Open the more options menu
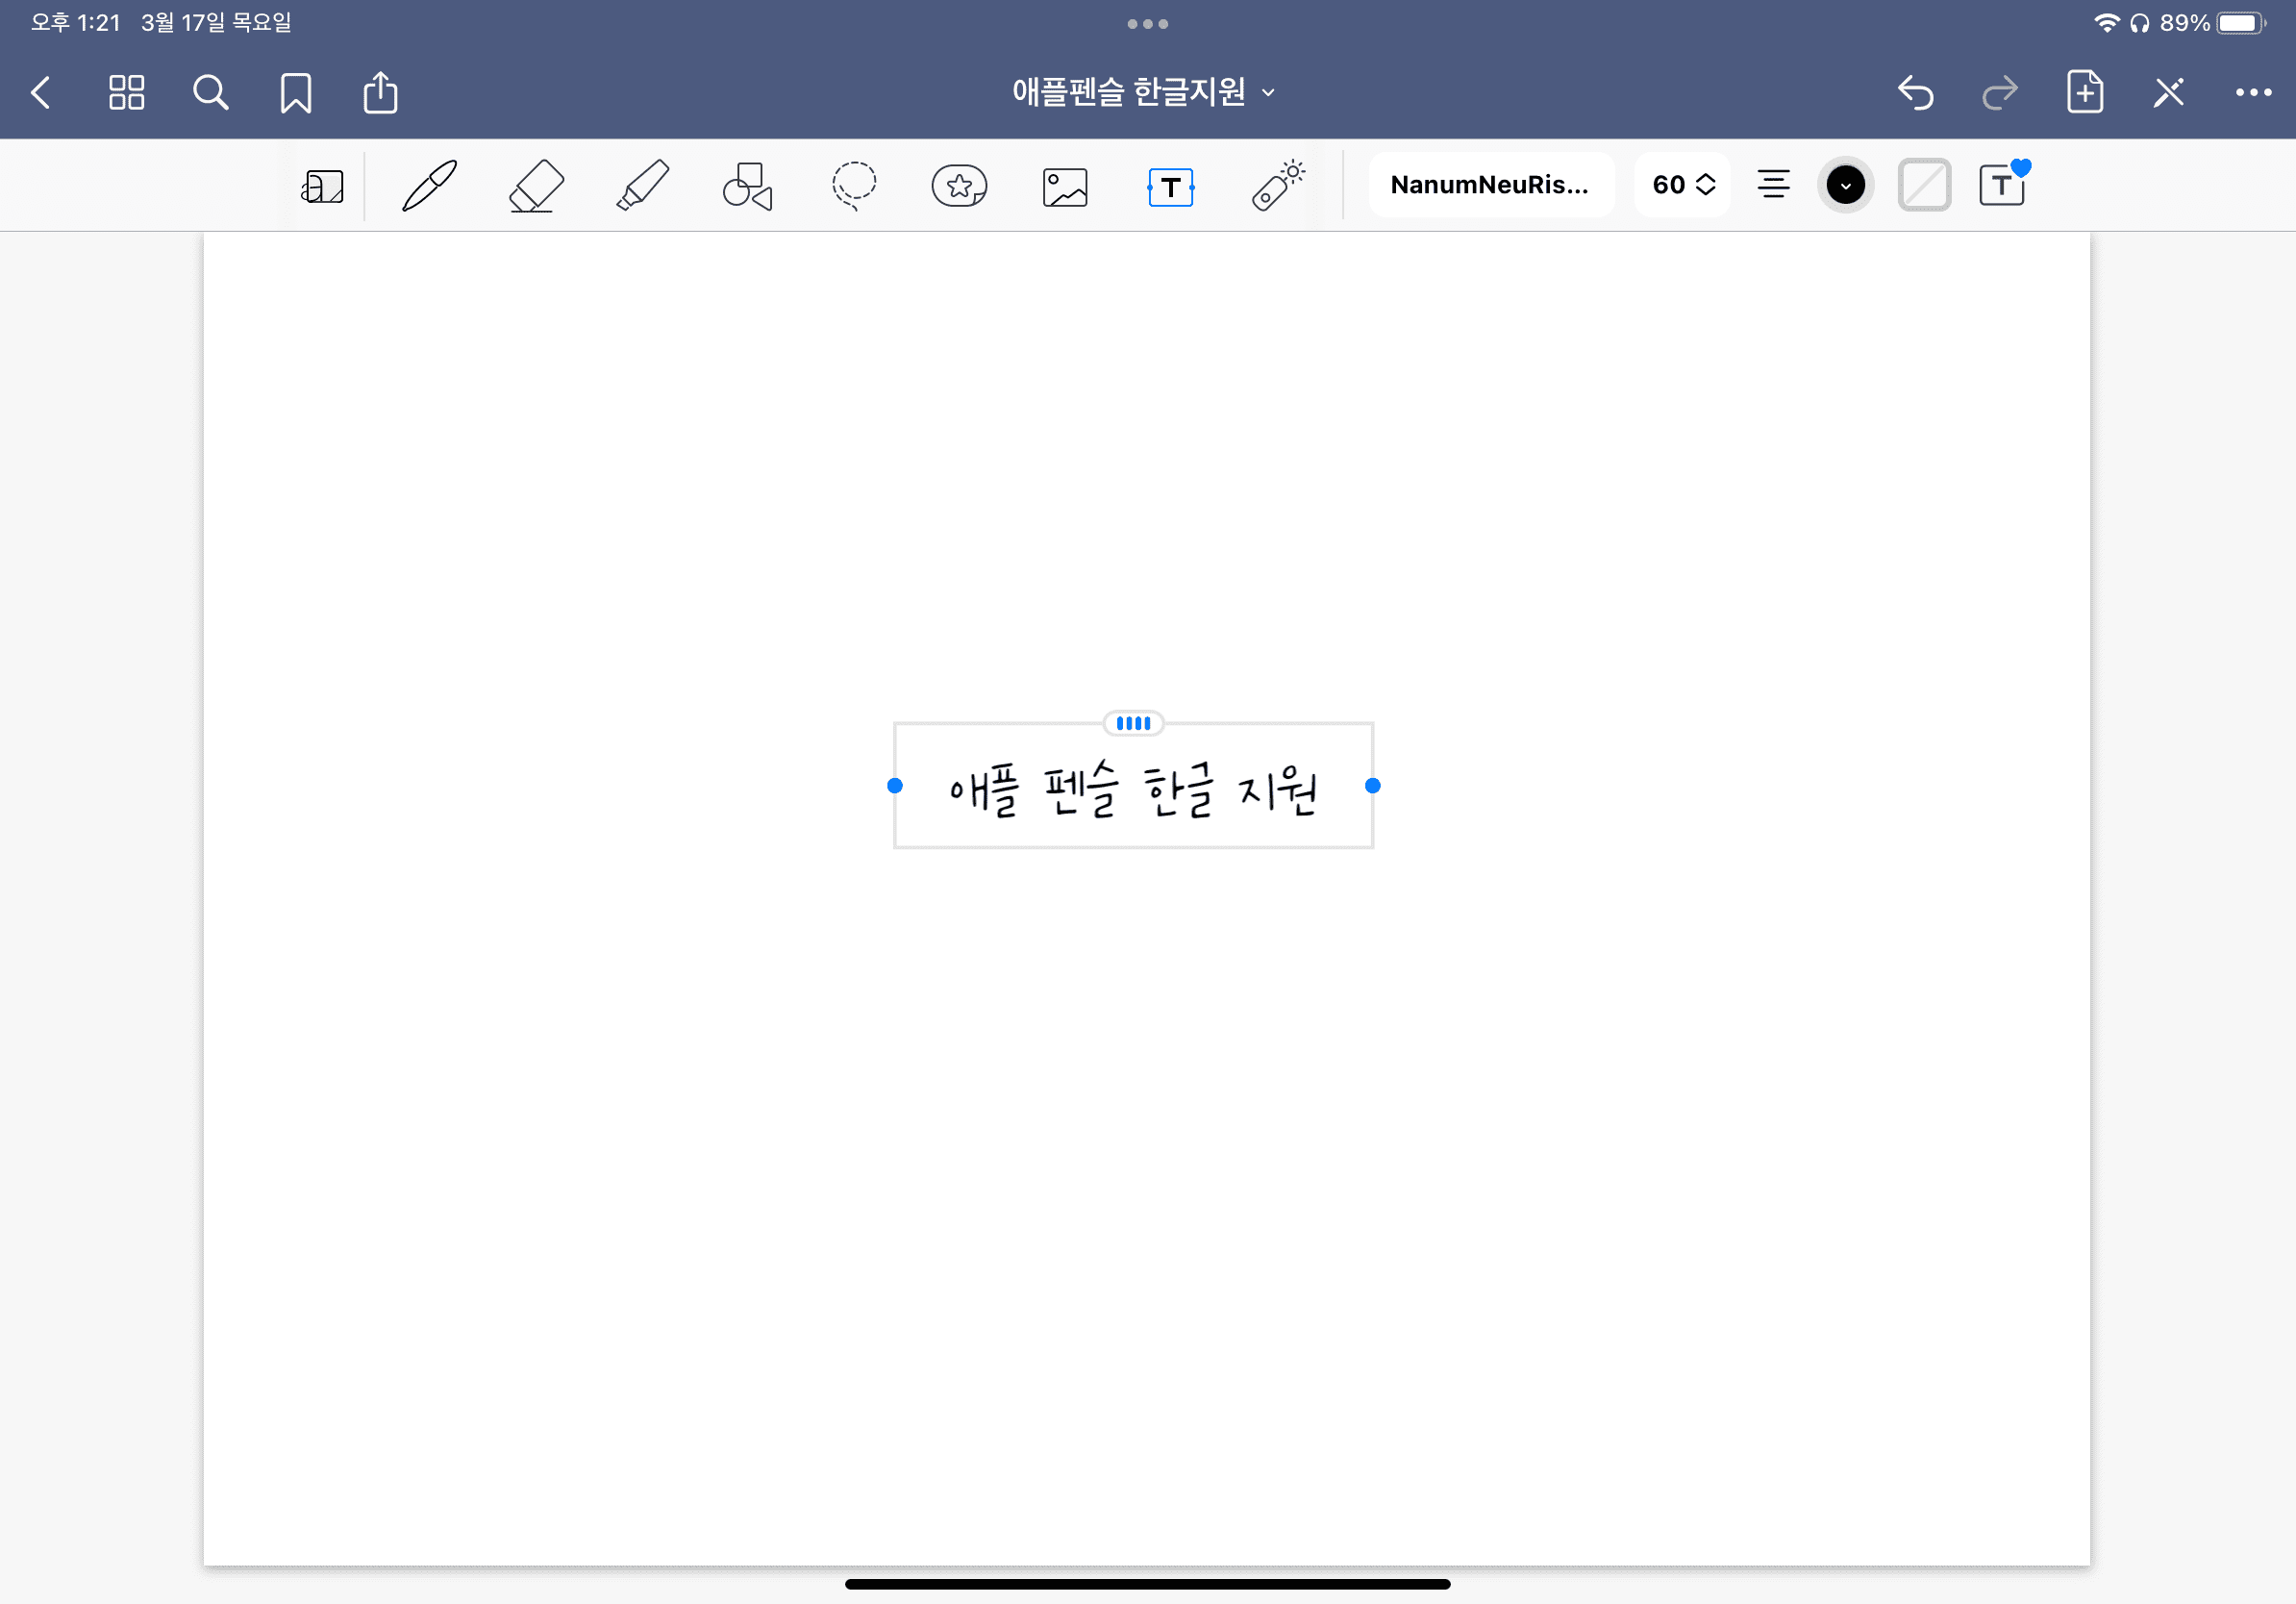Image resolution: width=2296 pixels, height=1604 pixels. click(2253, 92)
